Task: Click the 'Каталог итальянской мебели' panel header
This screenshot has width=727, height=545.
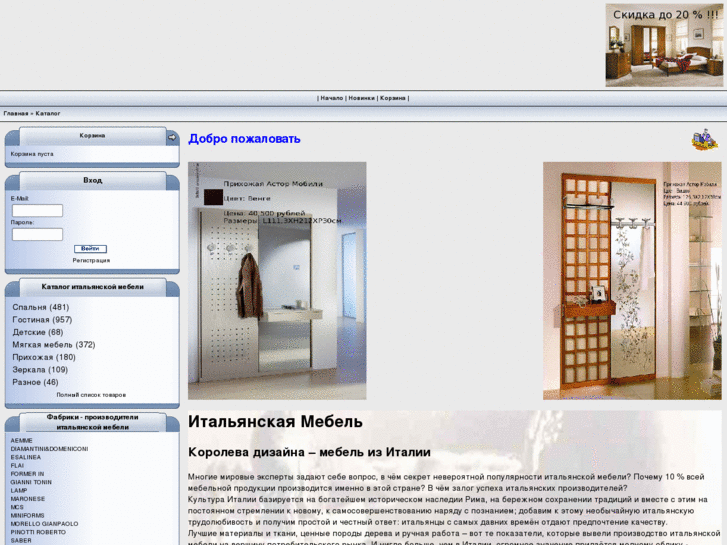Action: [93, 287]
